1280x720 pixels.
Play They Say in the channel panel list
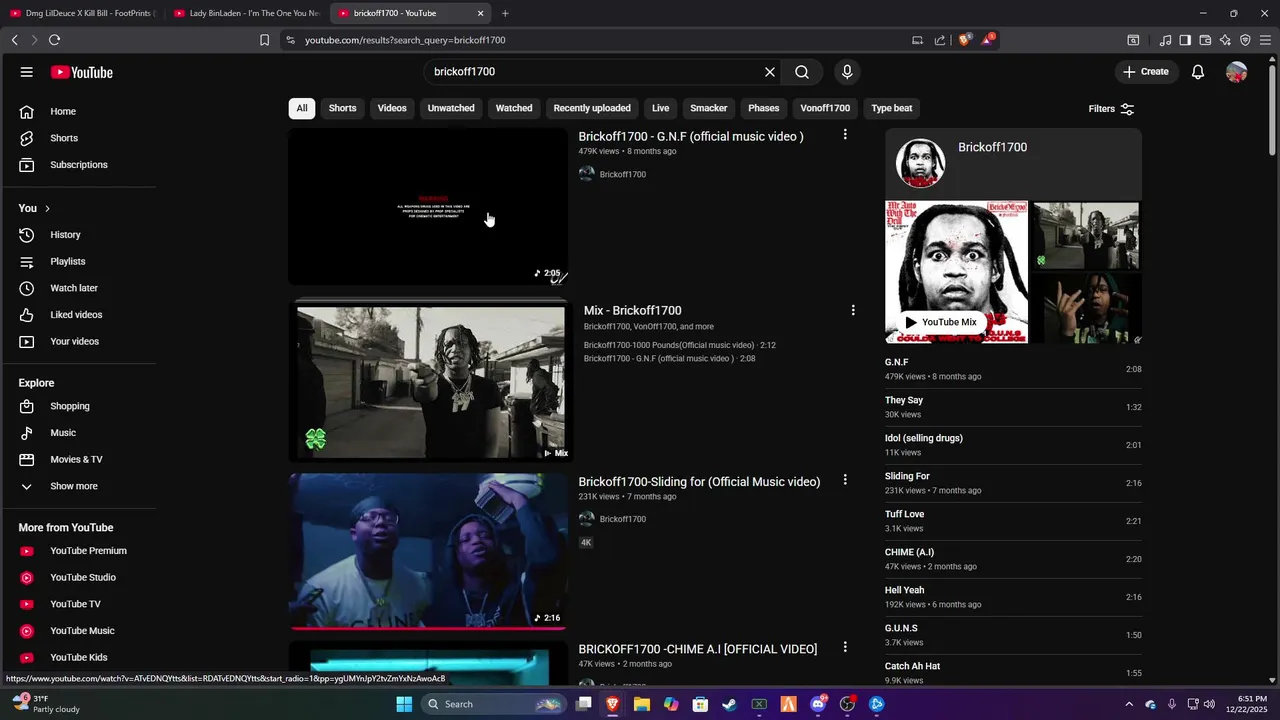[x=1013, y=407]
